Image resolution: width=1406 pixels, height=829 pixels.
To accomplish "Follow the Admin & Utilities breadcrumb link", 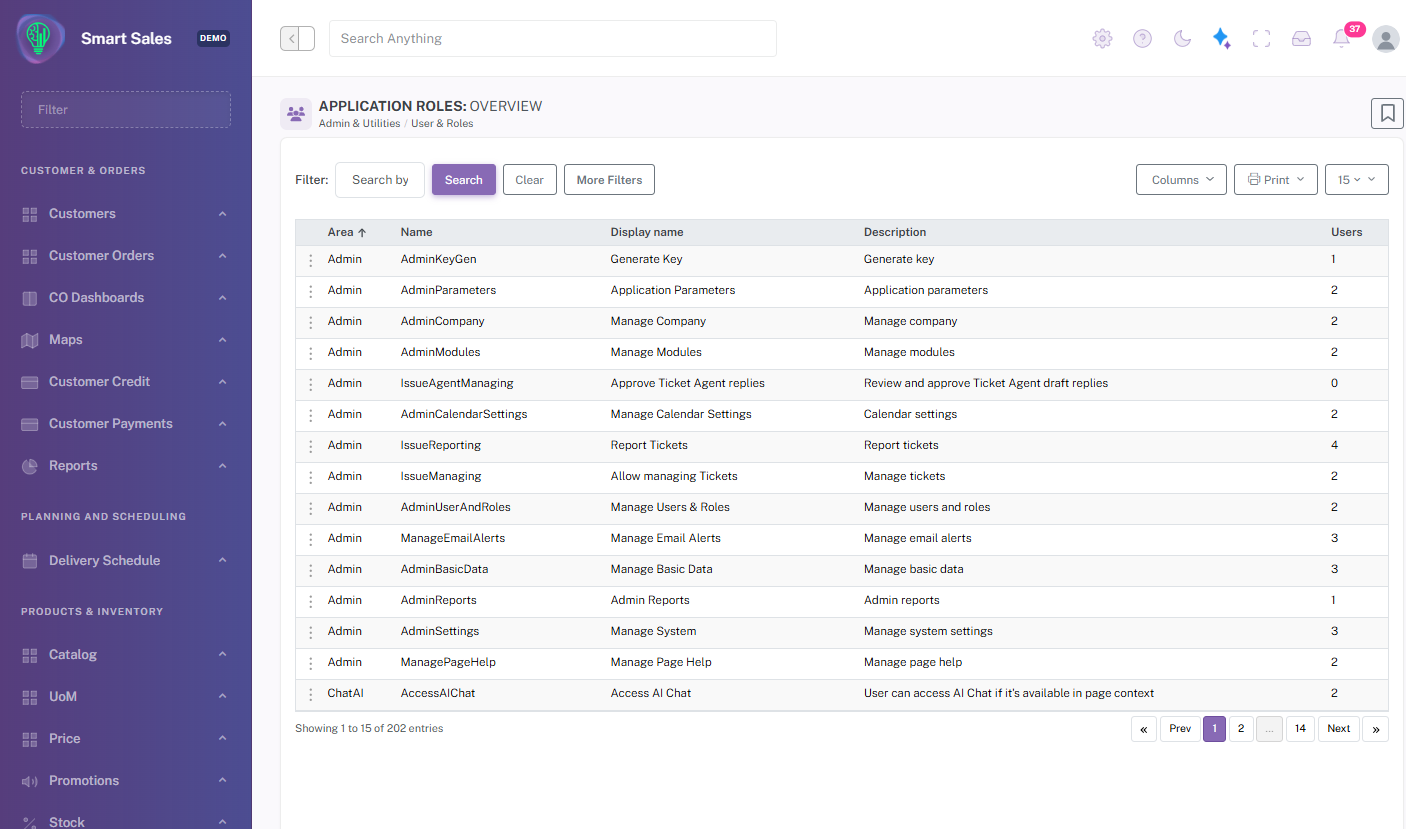I will tap(360, 124).
